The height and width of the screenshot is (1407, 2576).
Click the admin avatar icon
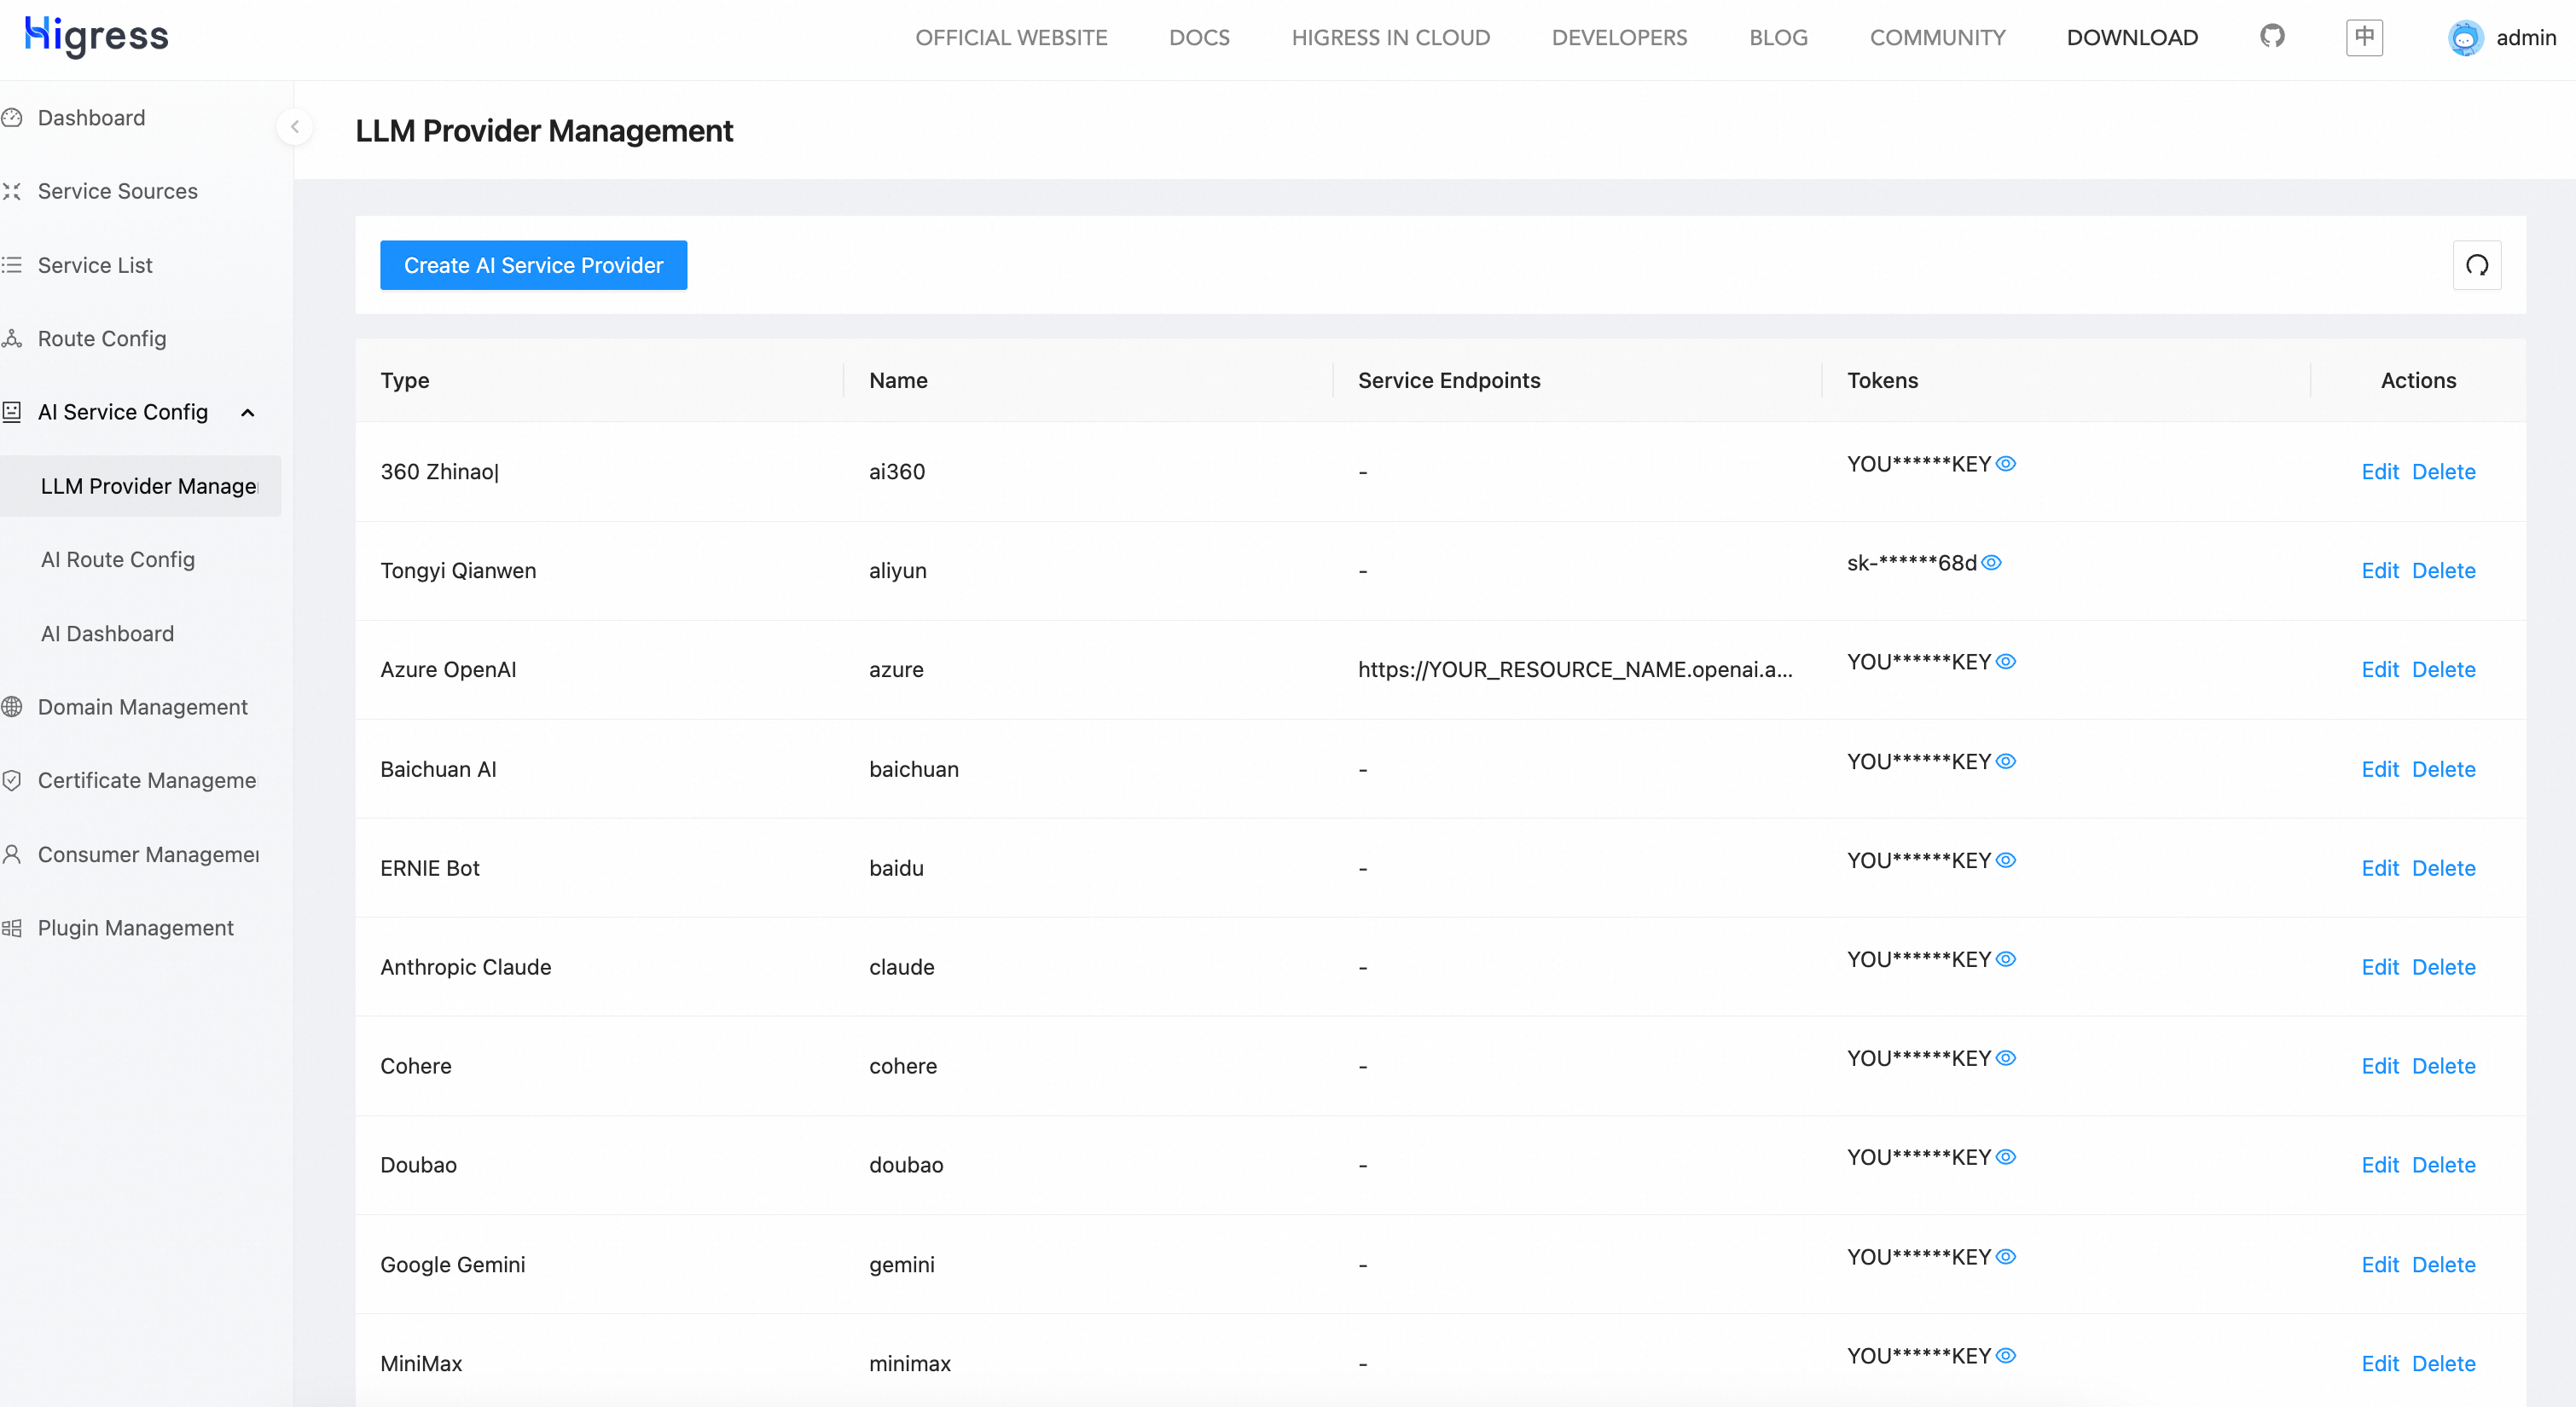[x=2465, y=38]
